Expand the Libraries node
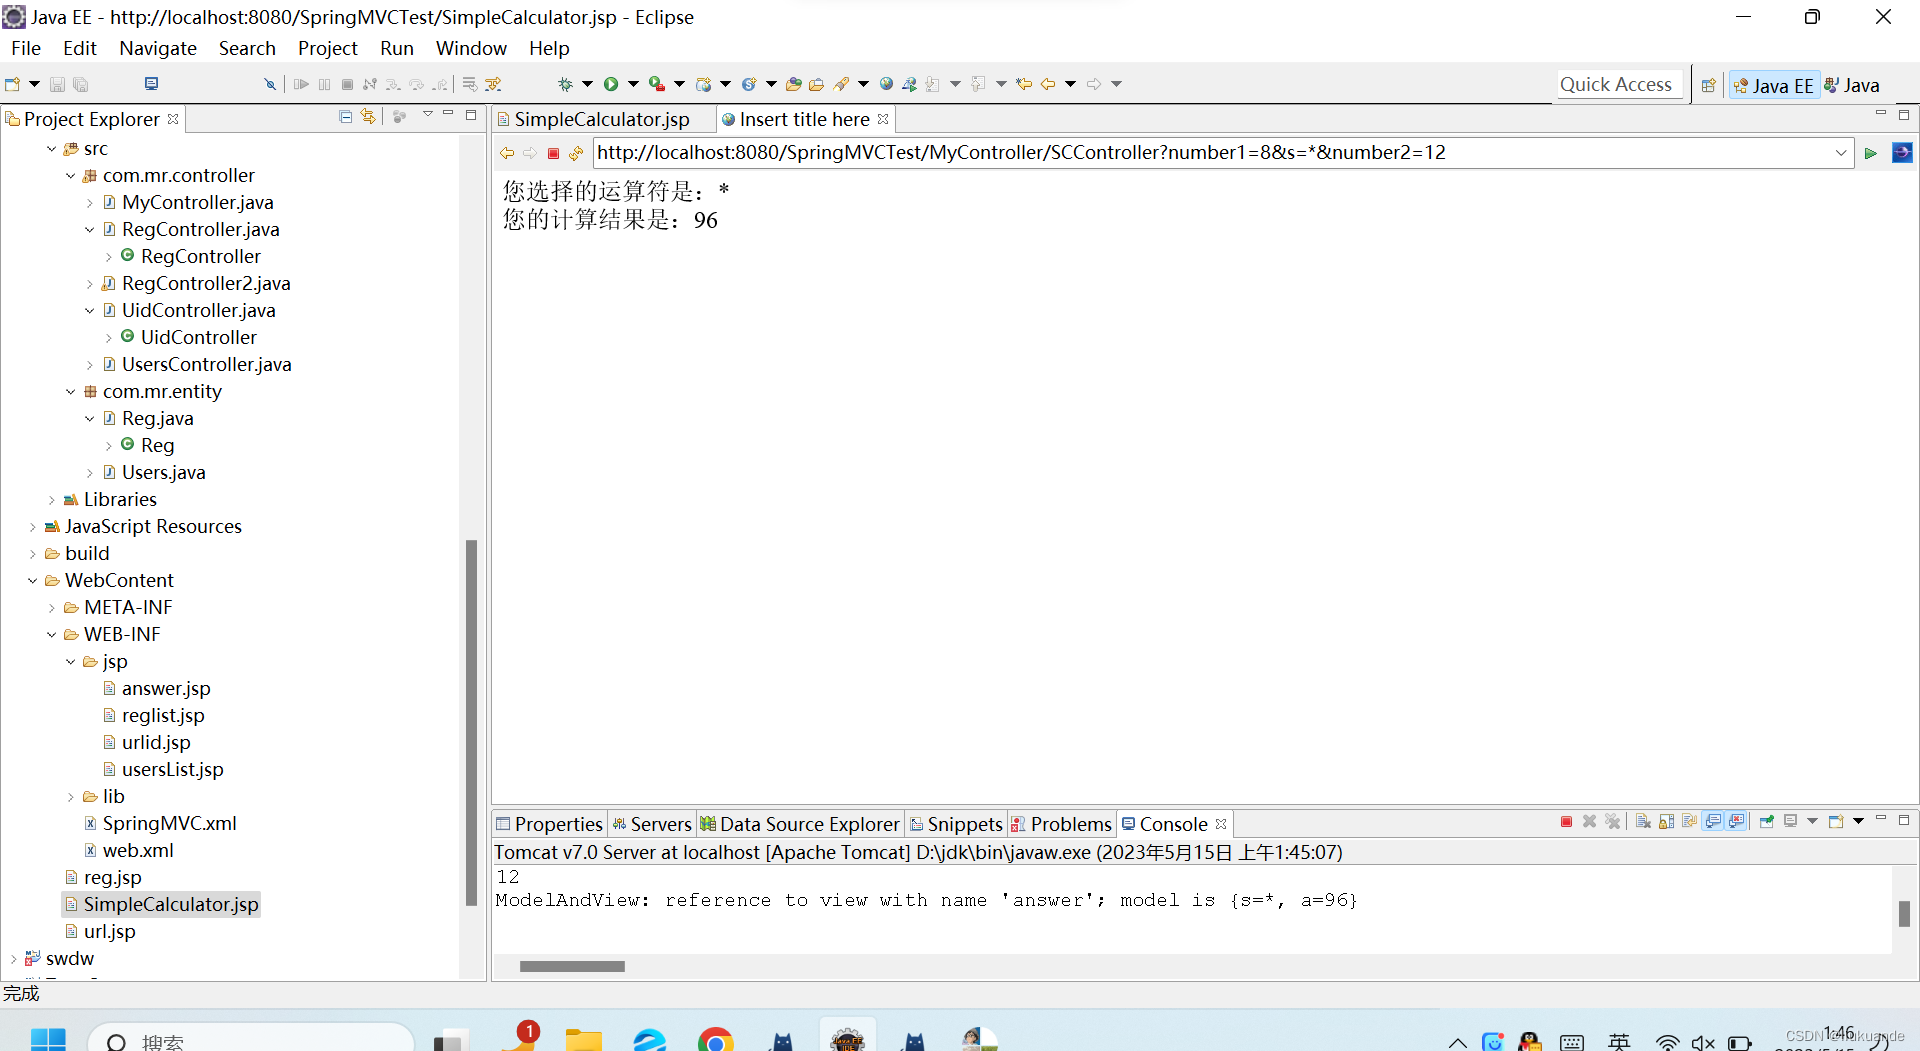Screen dimensions: 1920x1051 51,500
